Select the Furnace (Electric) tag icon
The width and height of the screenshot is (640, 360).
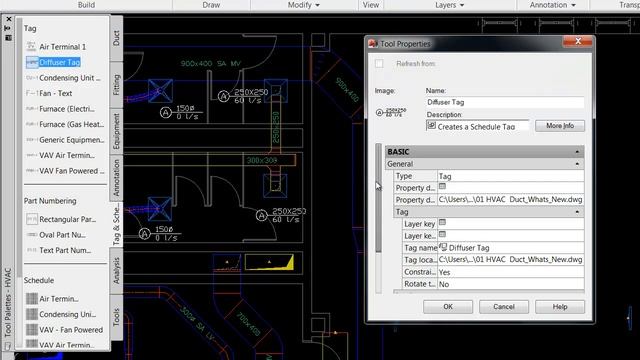click(x=32, y=109)
